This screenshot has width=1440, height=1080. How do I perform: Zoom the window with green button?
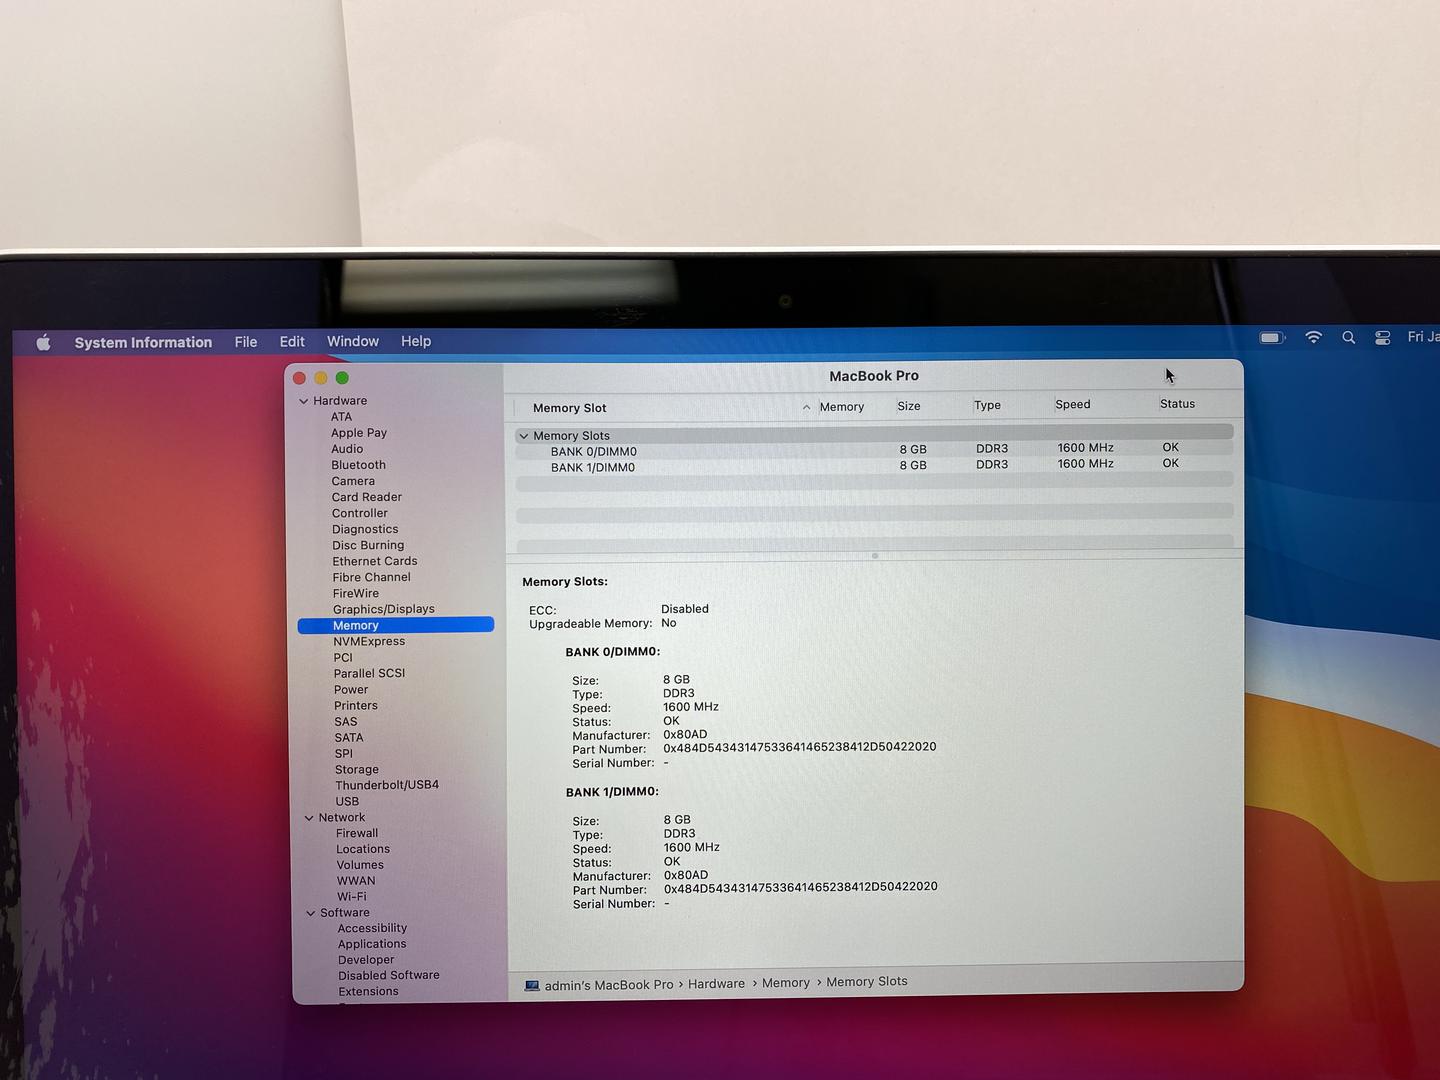pos(342,378)
